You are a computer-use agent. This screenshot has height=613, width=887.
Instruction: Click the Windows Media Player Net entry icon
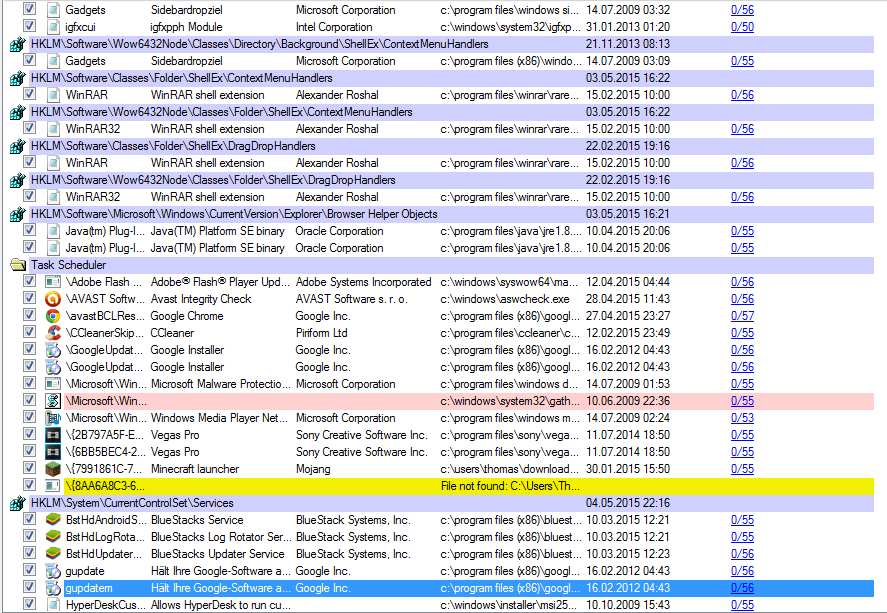(53, 418)
